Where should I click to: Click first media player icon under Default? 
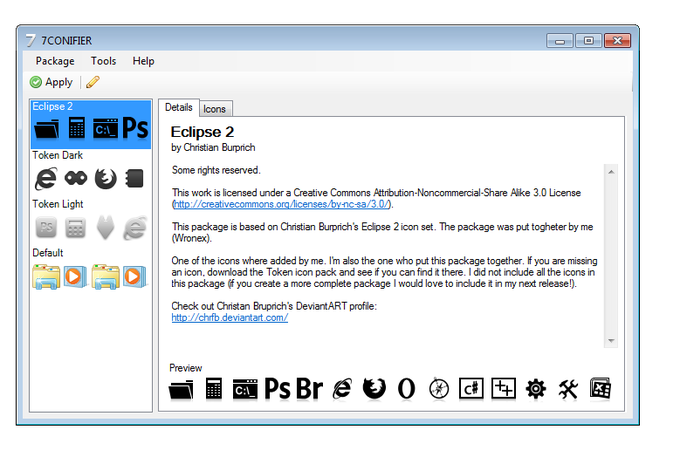(75, 276)
